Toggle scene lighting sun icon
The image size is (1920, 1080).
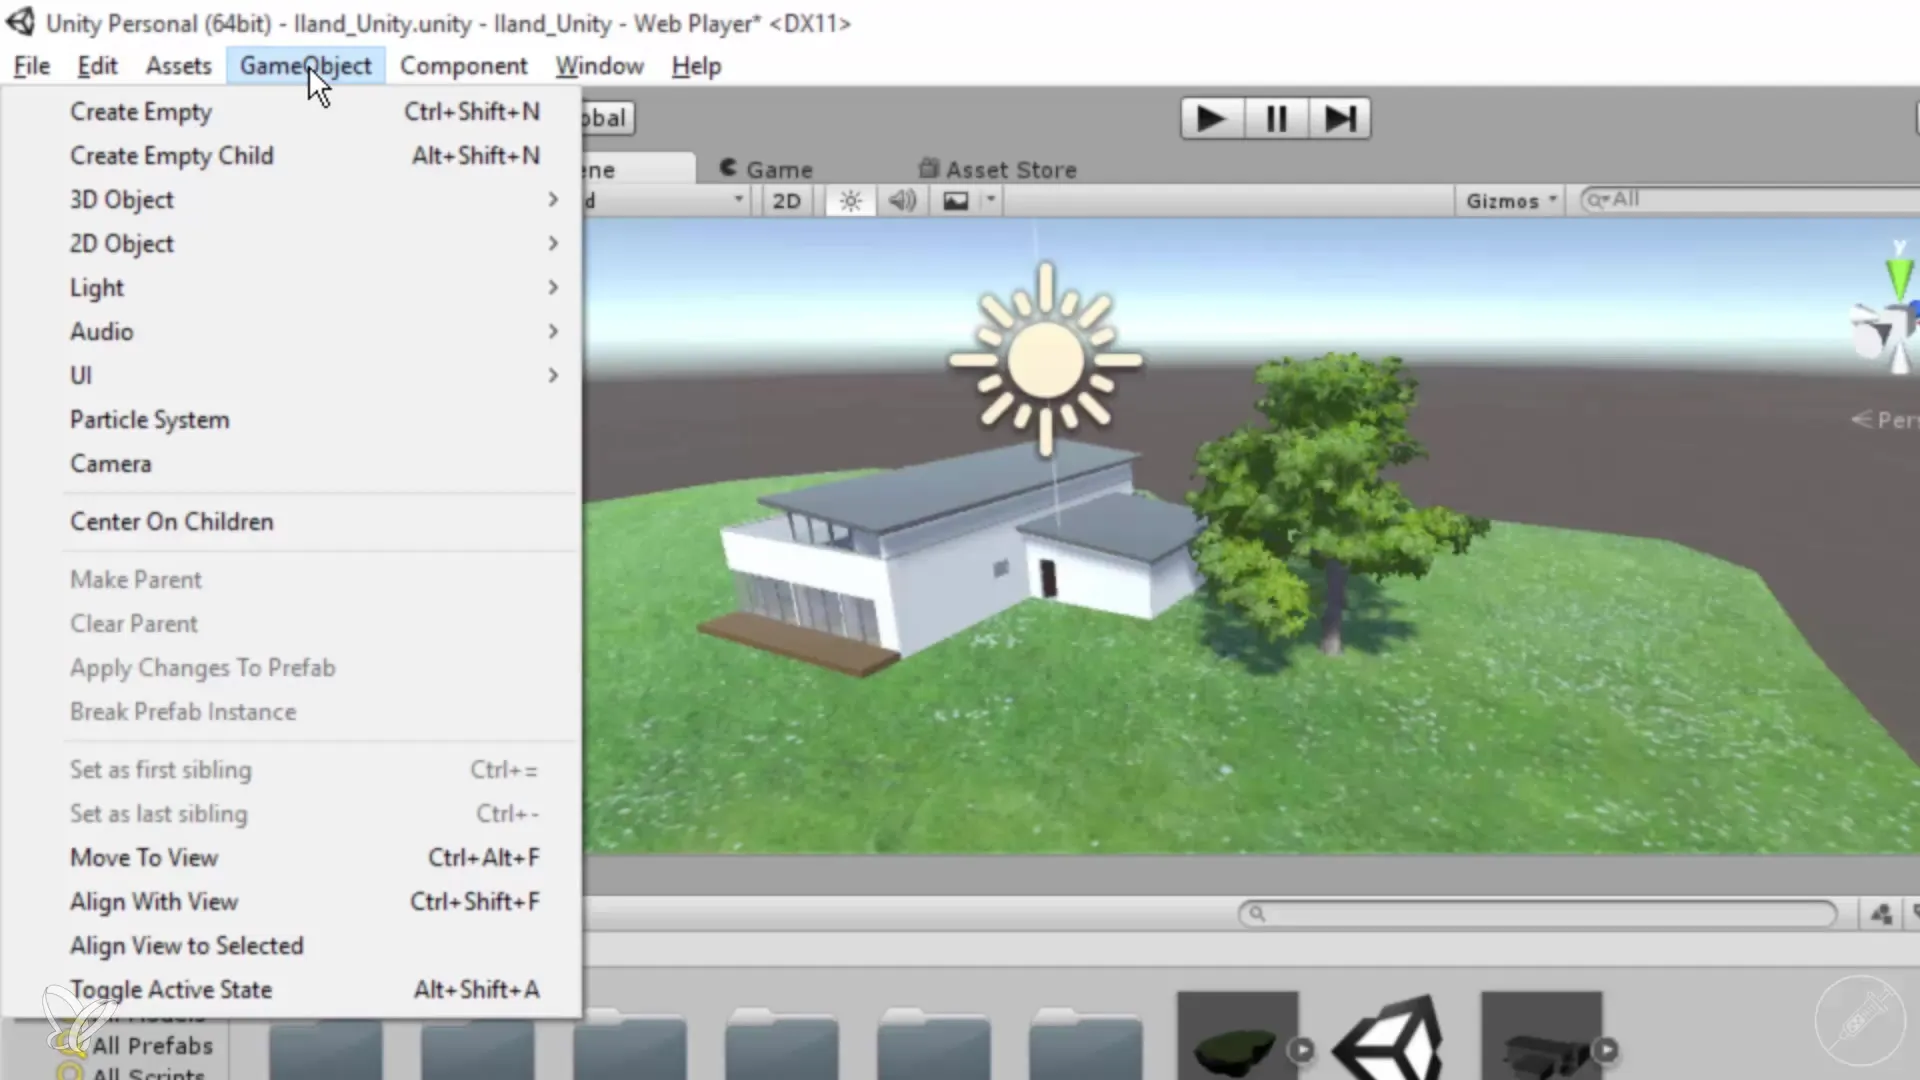coord(851,201)
